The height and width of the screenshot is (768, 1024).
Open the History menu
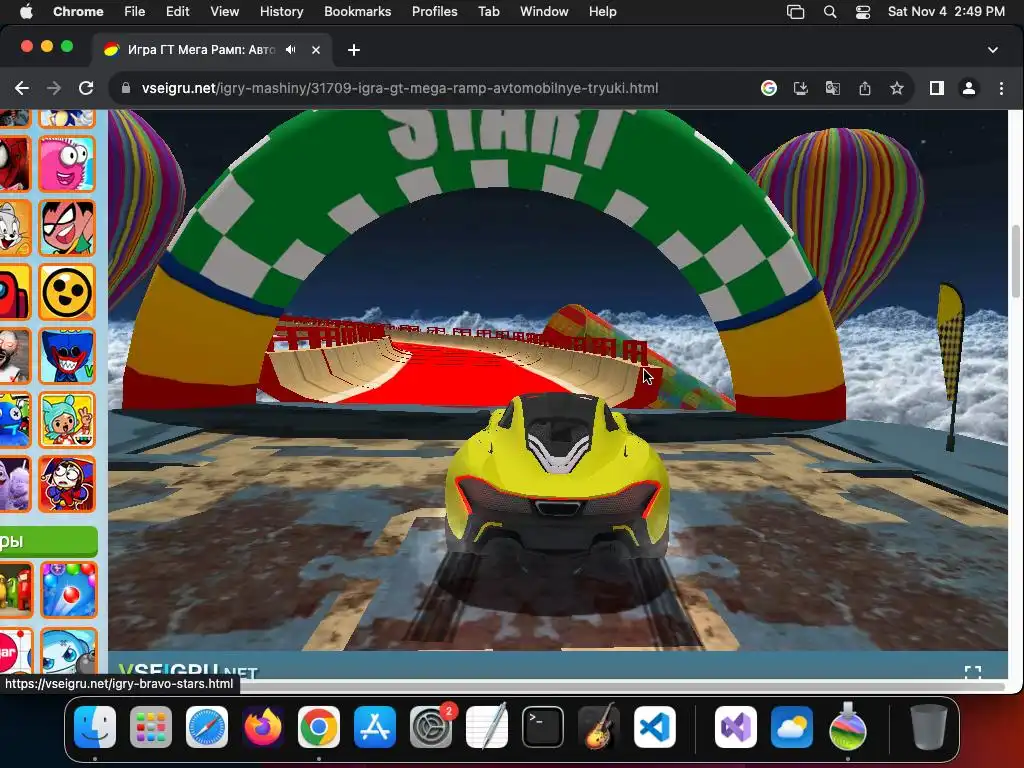(x=281, y=12)
